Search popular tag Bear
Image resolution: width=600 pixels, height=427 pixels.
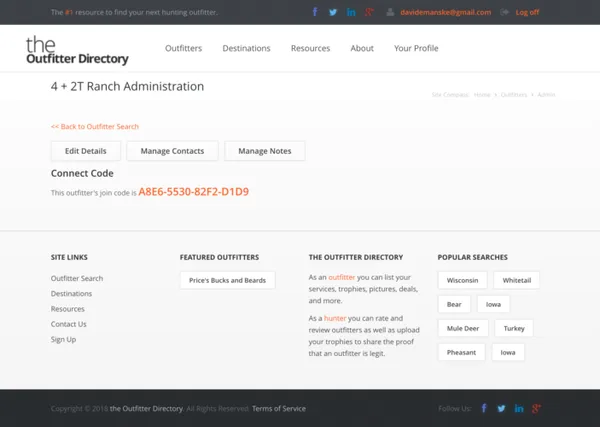[454, 304]
